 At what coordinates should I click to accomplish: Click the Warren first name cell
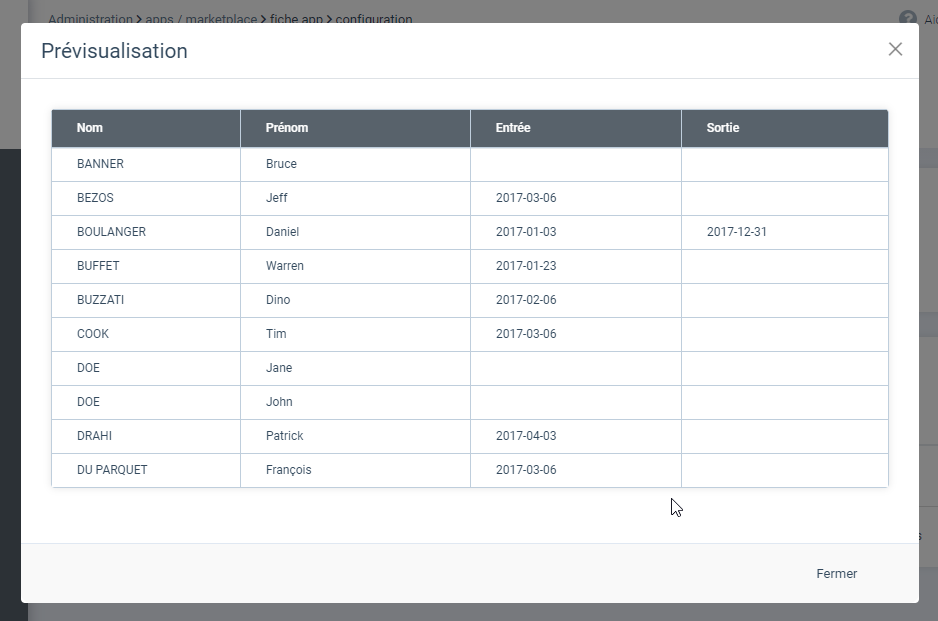pos(285,266)
